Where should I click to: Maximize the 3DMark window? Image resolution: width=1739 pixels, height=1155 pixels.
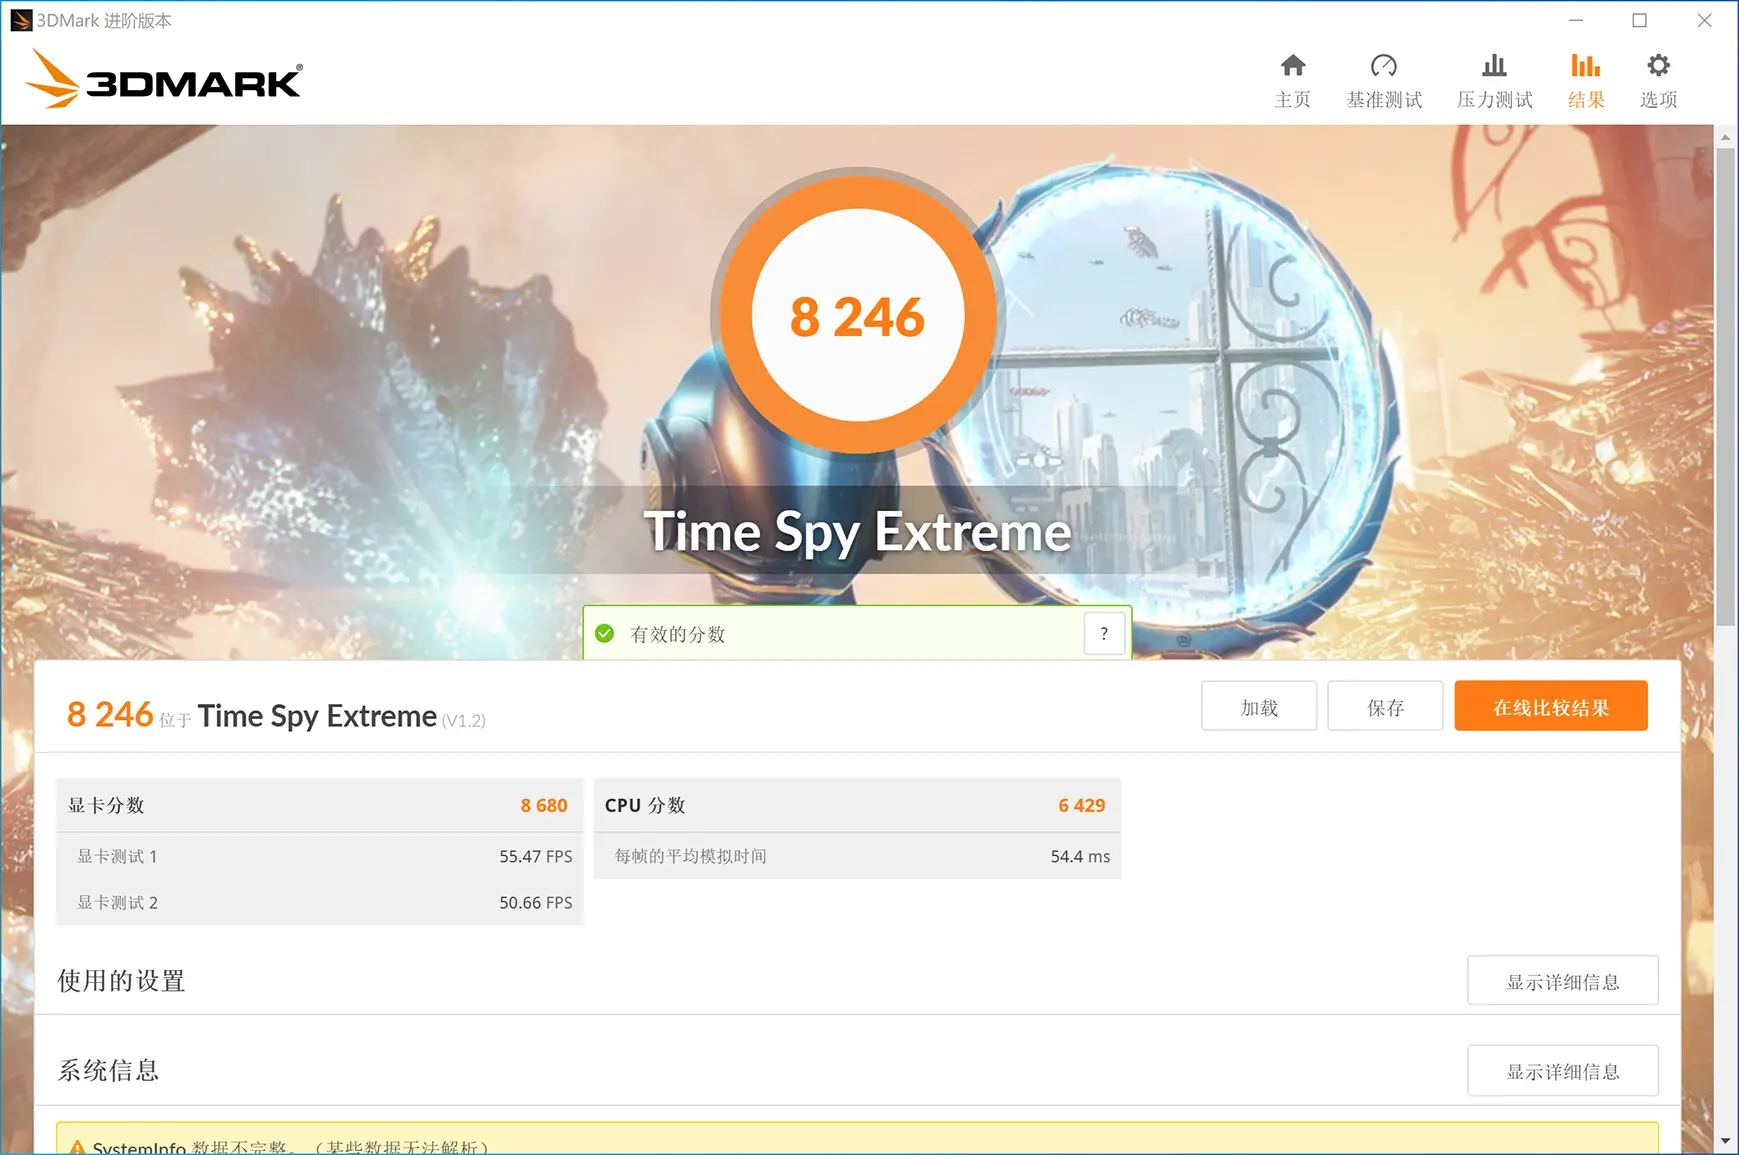tap(1640, 20)
